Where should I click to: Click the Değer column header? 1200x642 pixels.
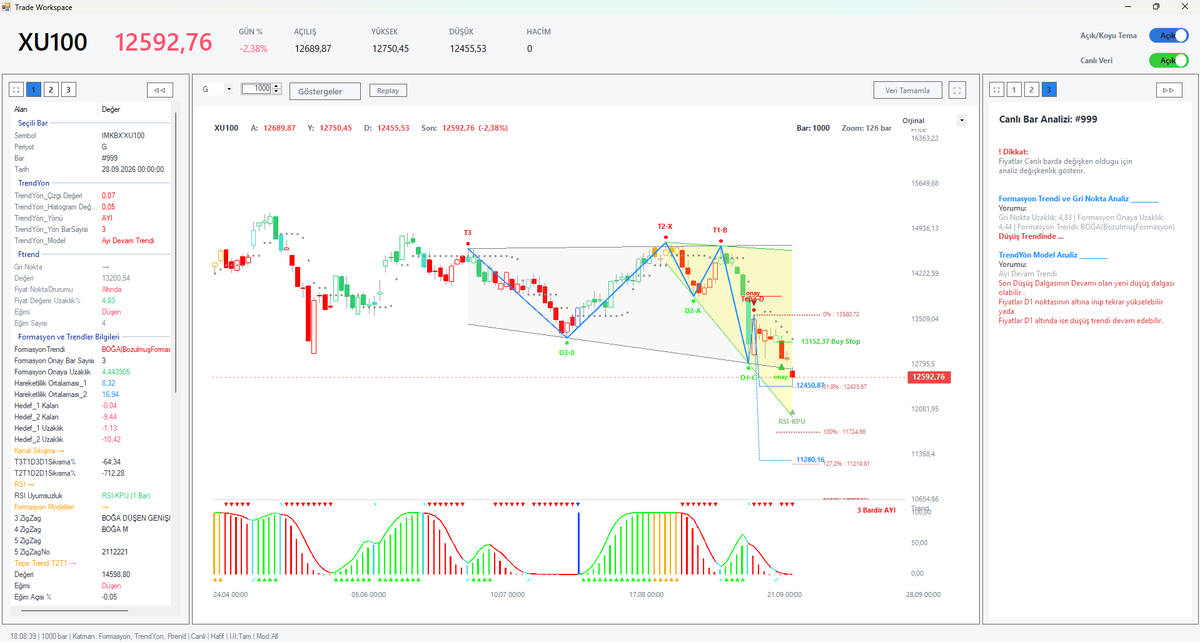135,109
